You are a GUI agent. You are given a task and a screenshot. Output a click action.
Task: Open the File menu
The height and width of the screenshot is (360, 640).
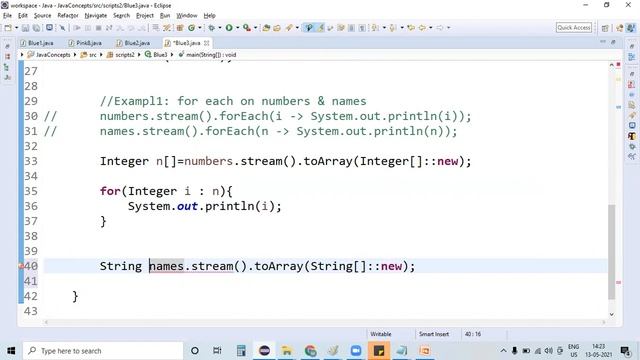click(x=7, y=16)
